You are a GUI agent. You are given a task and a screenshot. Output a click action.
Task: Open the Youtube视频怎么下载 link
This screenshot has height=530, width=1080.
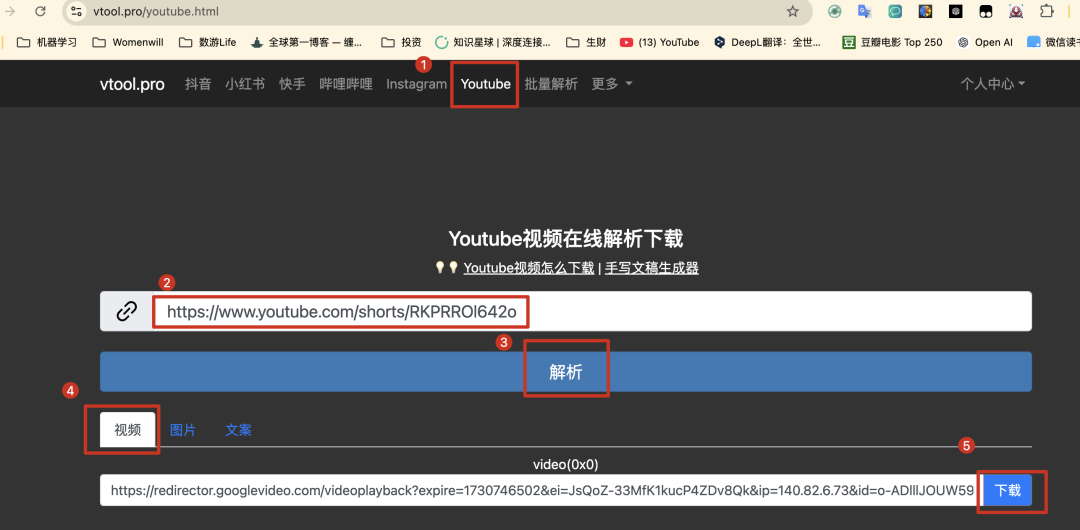click(529, 268)
